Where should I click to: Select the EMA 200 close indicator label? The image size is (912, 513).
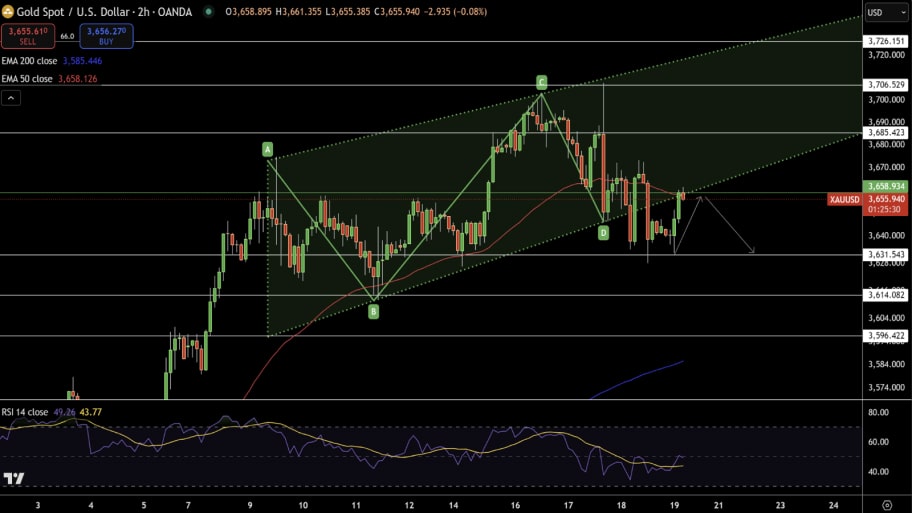pos(30,60)
